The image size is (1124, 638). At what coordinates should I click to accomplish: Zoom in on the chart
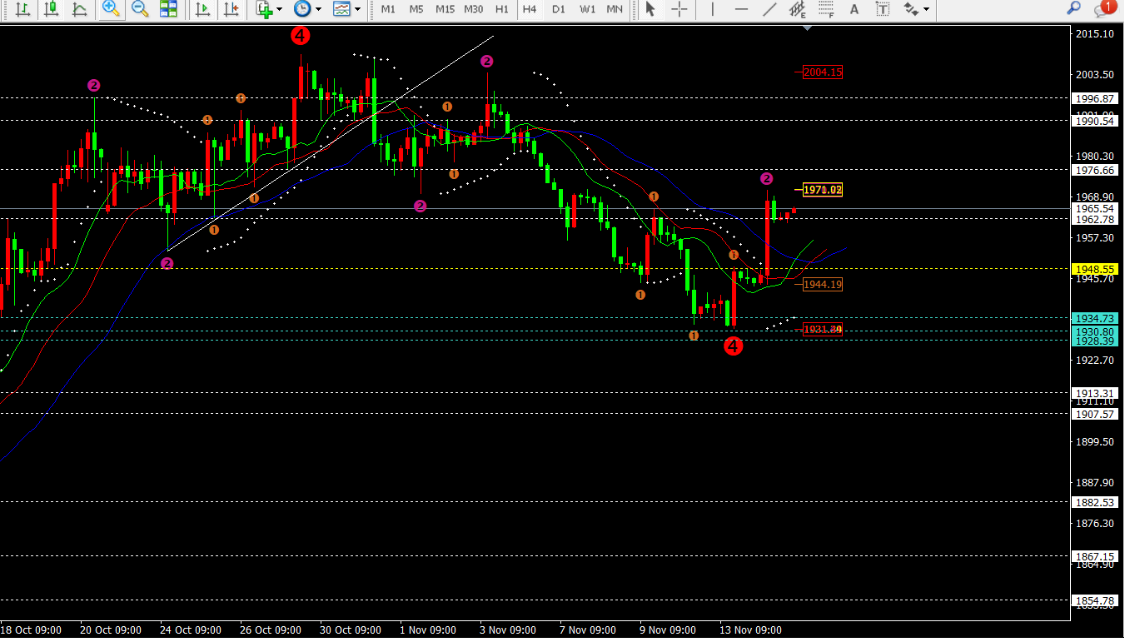tap(111, 9)
